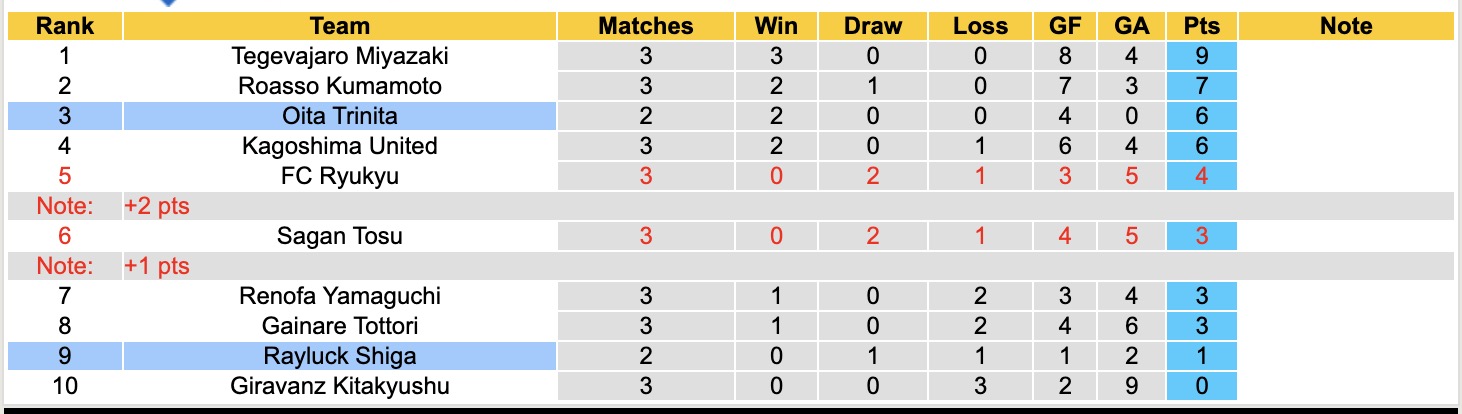Click the highlighted Rayluck Shiga team
Screen dimensions: 1462x414
click(340, 356)
